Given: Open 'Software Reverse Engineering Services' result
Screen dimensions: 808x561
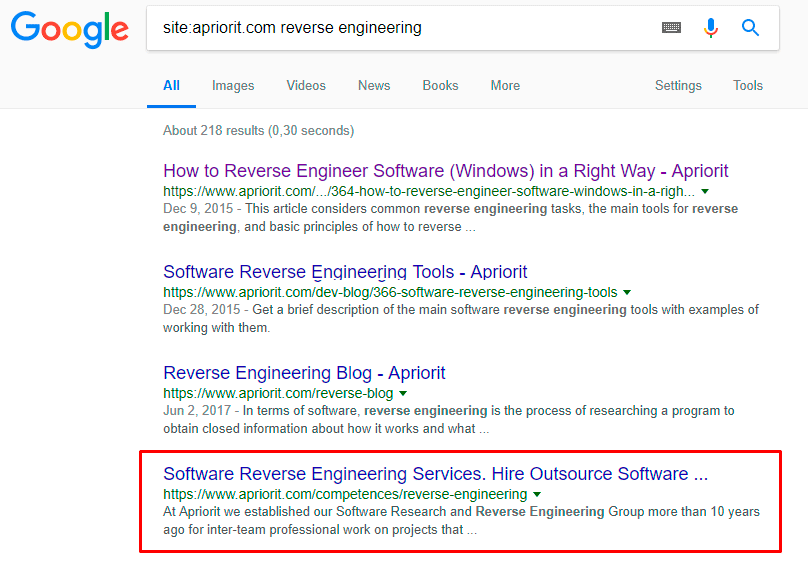Looking at the screenshot, I should click(435, 473).
